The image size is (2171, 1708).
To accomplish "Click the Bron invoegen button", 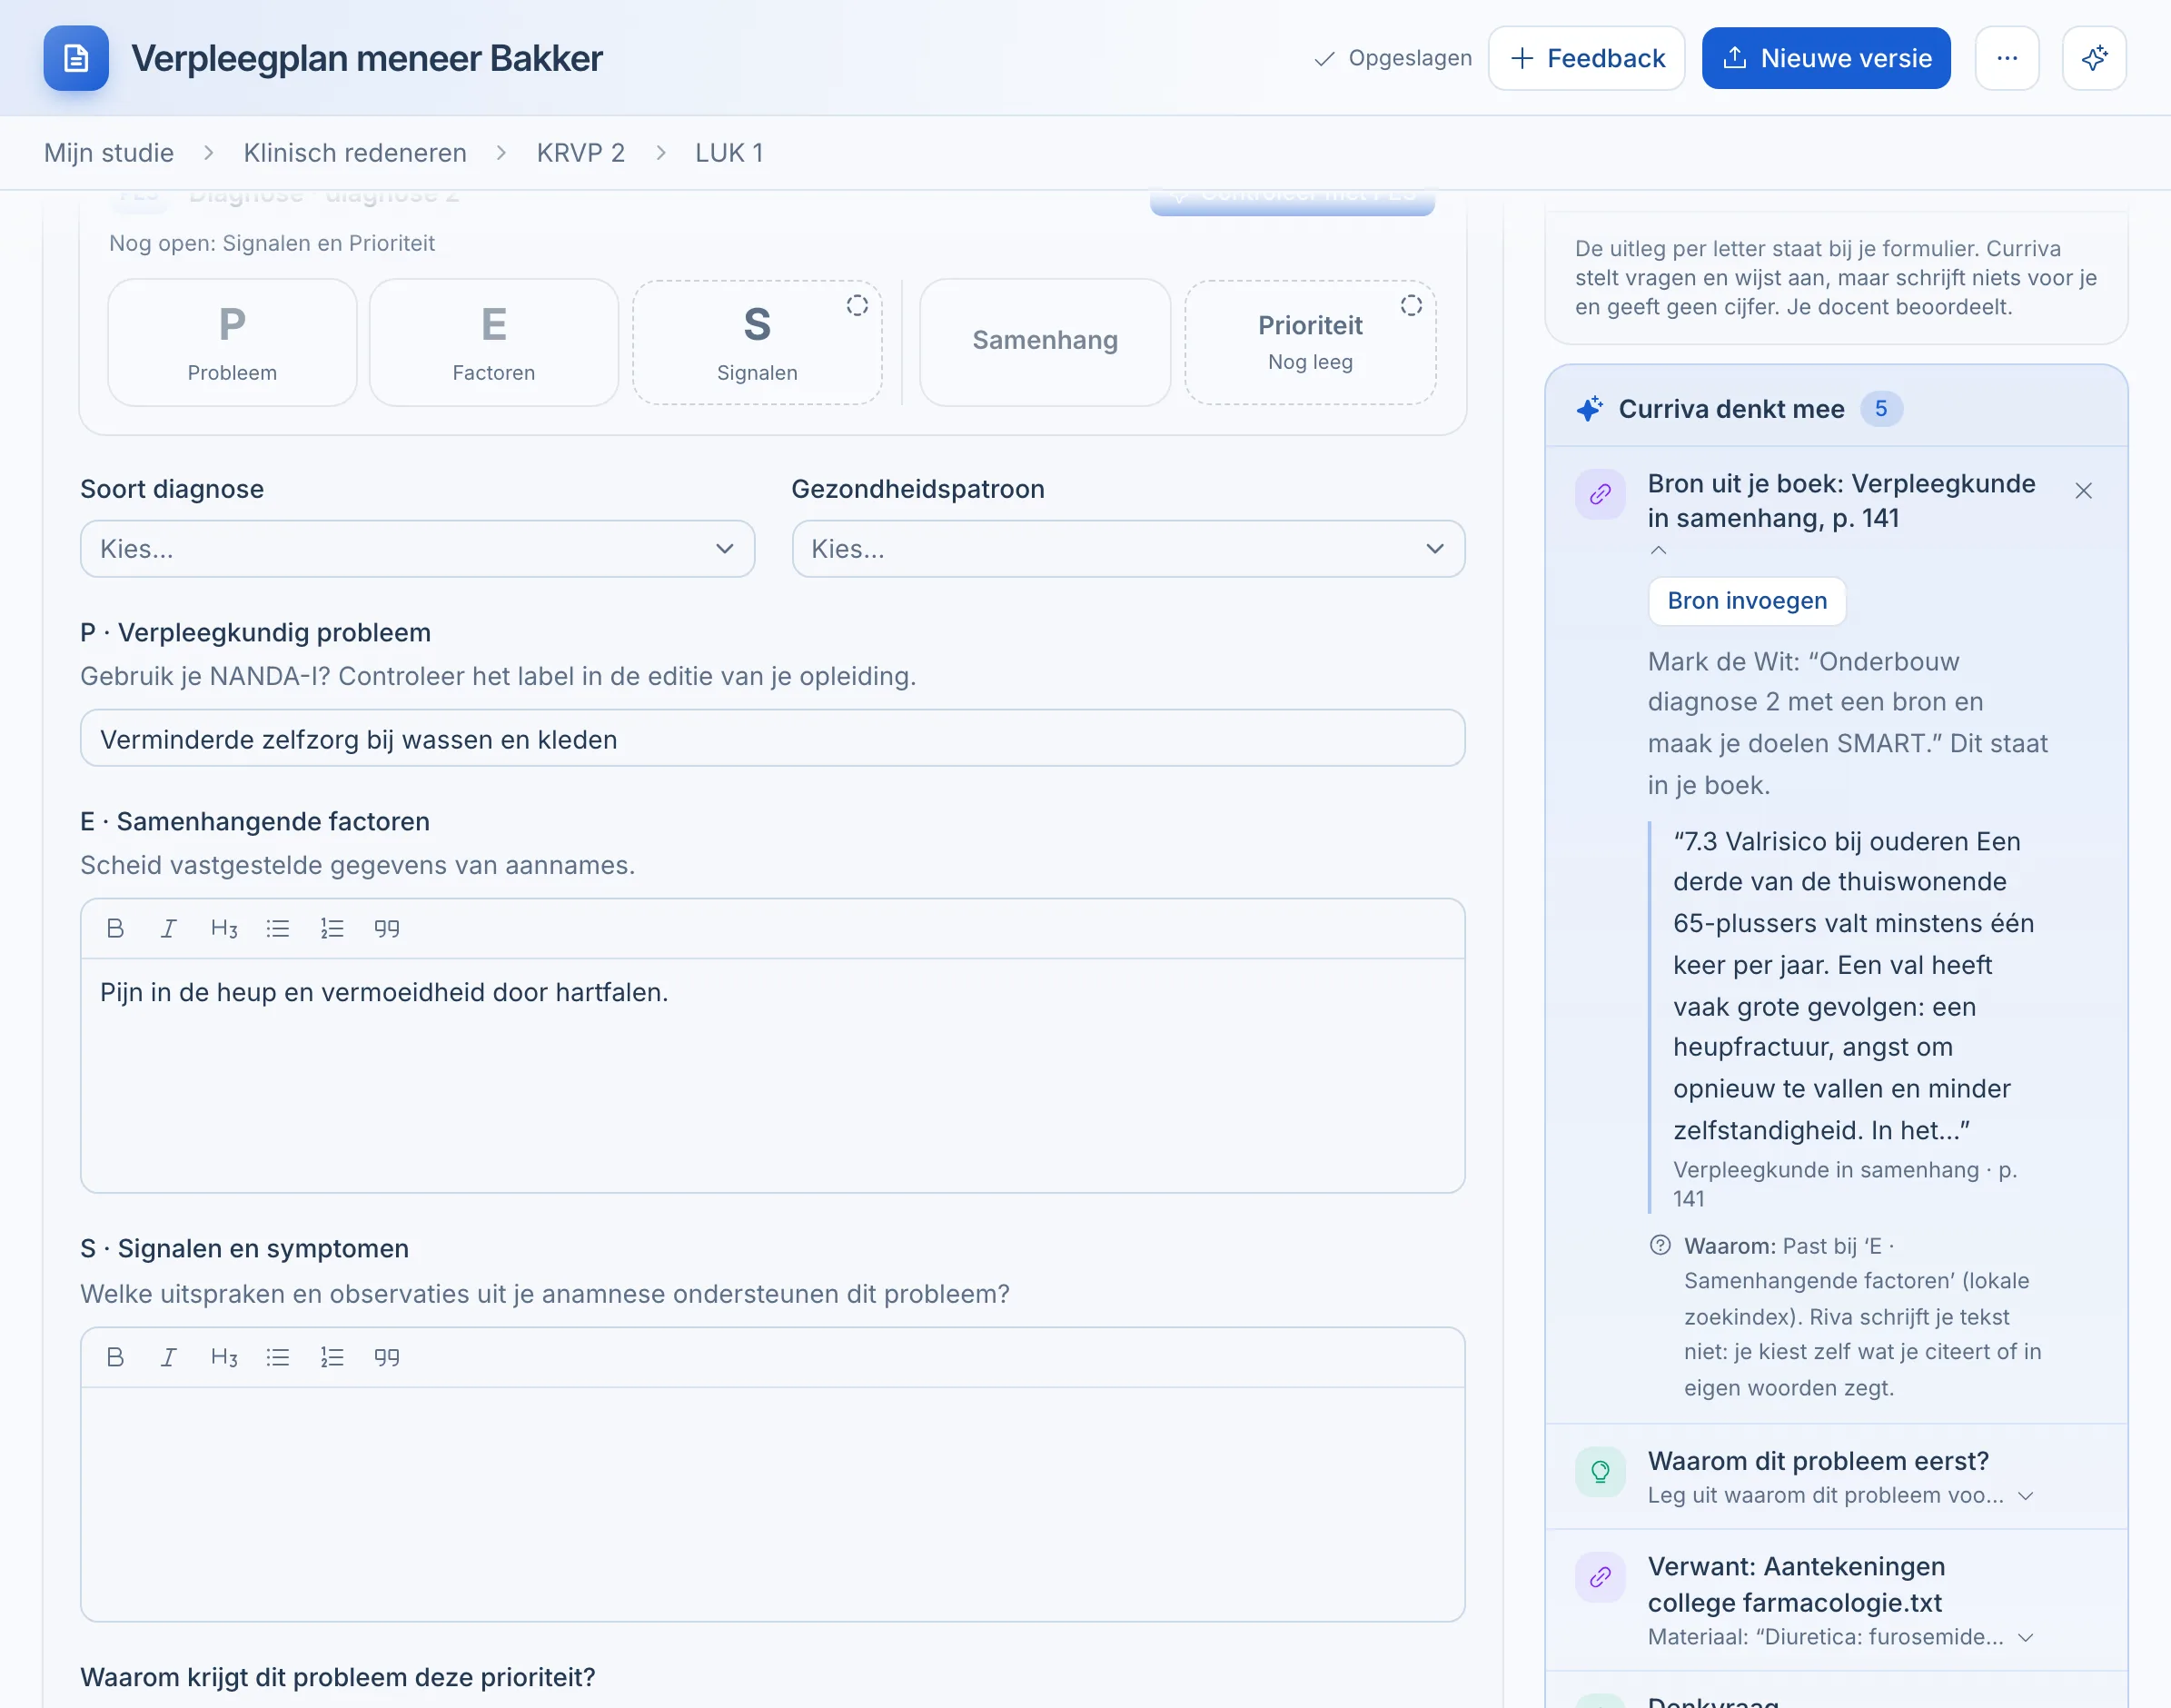I will (x=1747, y=600).
